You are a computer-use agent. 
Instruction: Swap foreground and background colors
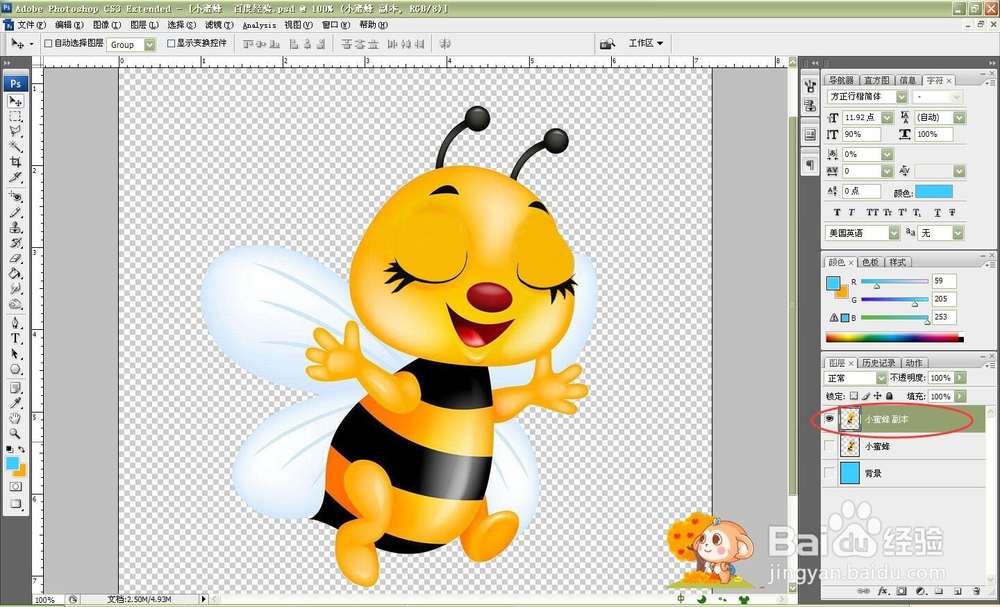(22, 450)
